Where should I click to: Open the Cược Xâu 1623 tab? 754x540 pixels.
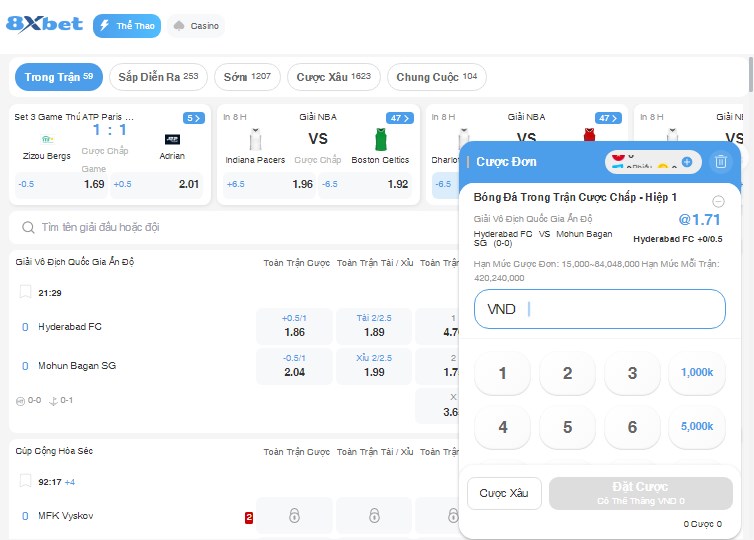tap(334, 77)
